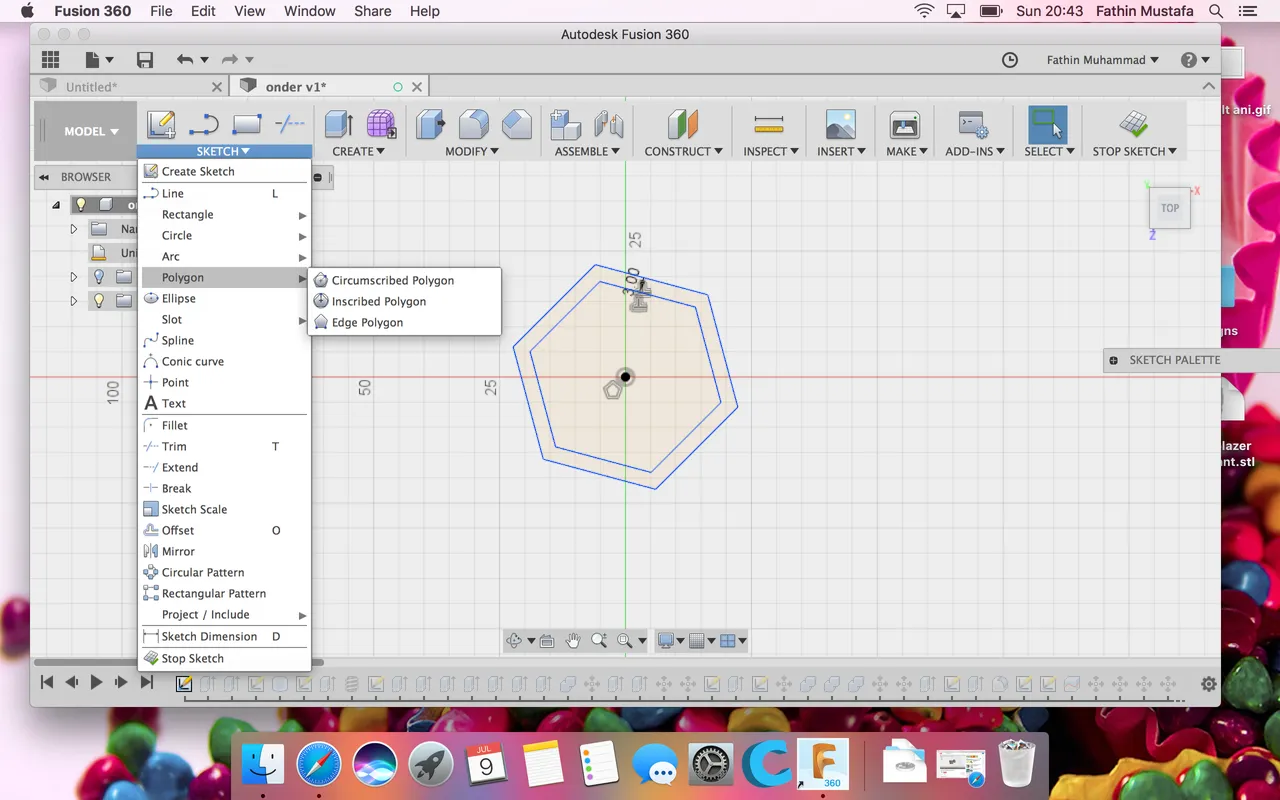The width and height of the screenshot is (1280, 800).
Task: Open the timeline settings gear
Action: click(1209, 684)
